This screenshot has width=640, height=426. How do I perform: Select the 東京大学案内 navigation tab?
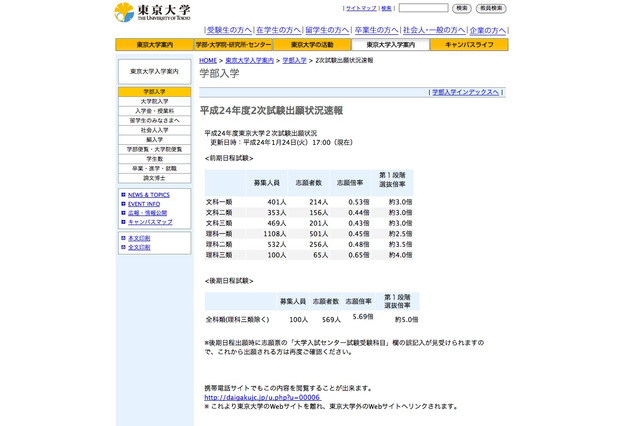pyautogui.click(x=154, y=44)
